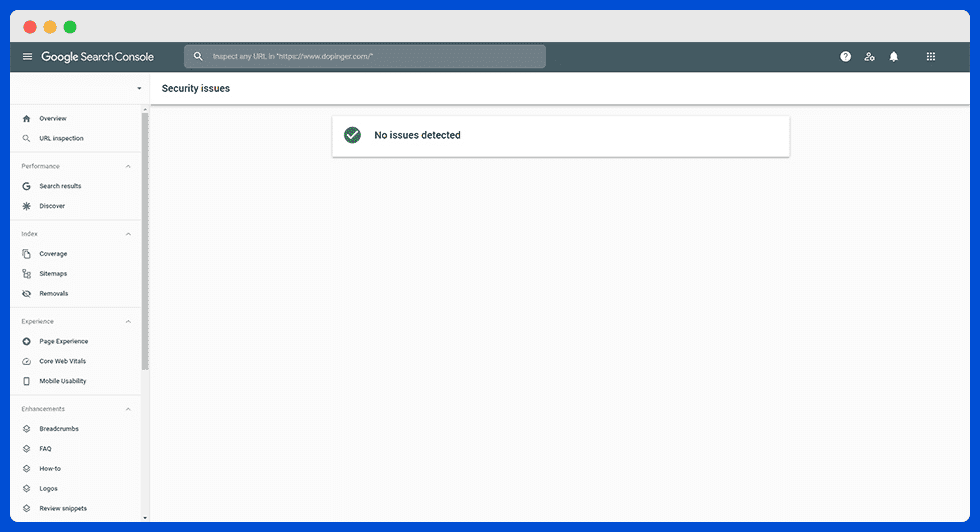Click the Breadcrumbs layers icon
The height and width of the screenshot is (532, 980).
coord(26,429)
